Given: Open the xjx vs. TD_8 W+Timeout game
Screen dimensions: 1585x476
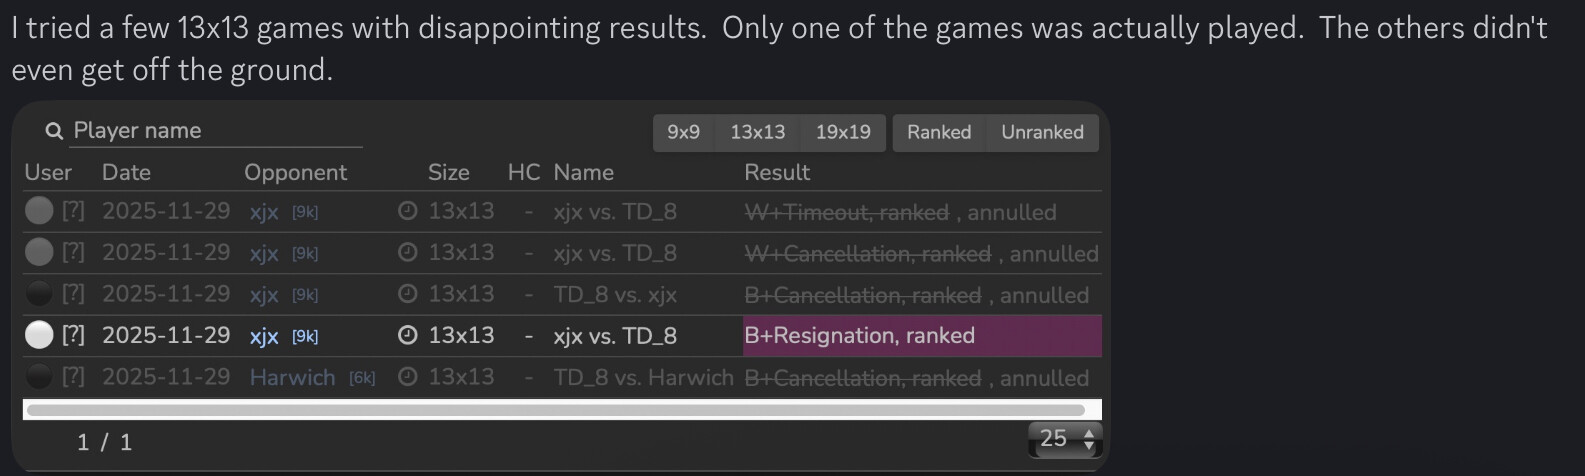Looking at the screenshot, I should pos(614,211).
